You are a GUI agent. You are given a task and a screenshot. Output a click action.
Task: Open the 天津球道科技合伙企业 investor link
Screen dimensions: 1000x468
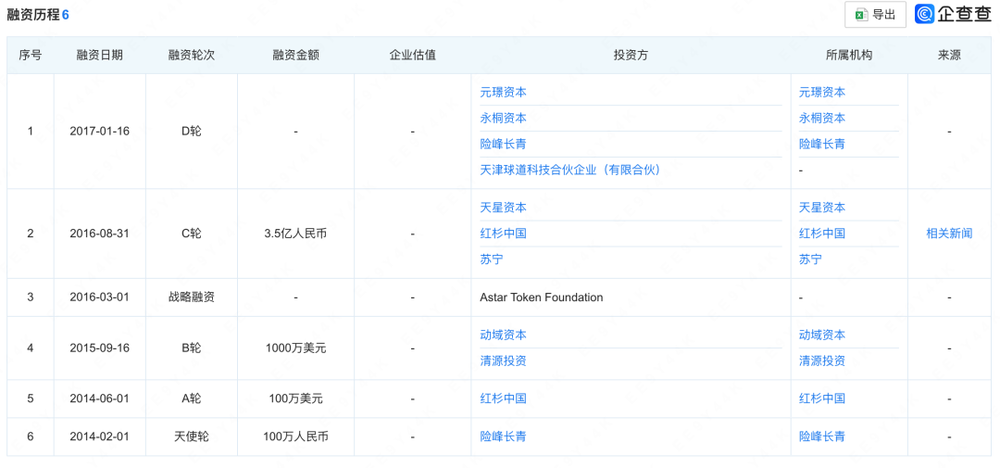570,170
